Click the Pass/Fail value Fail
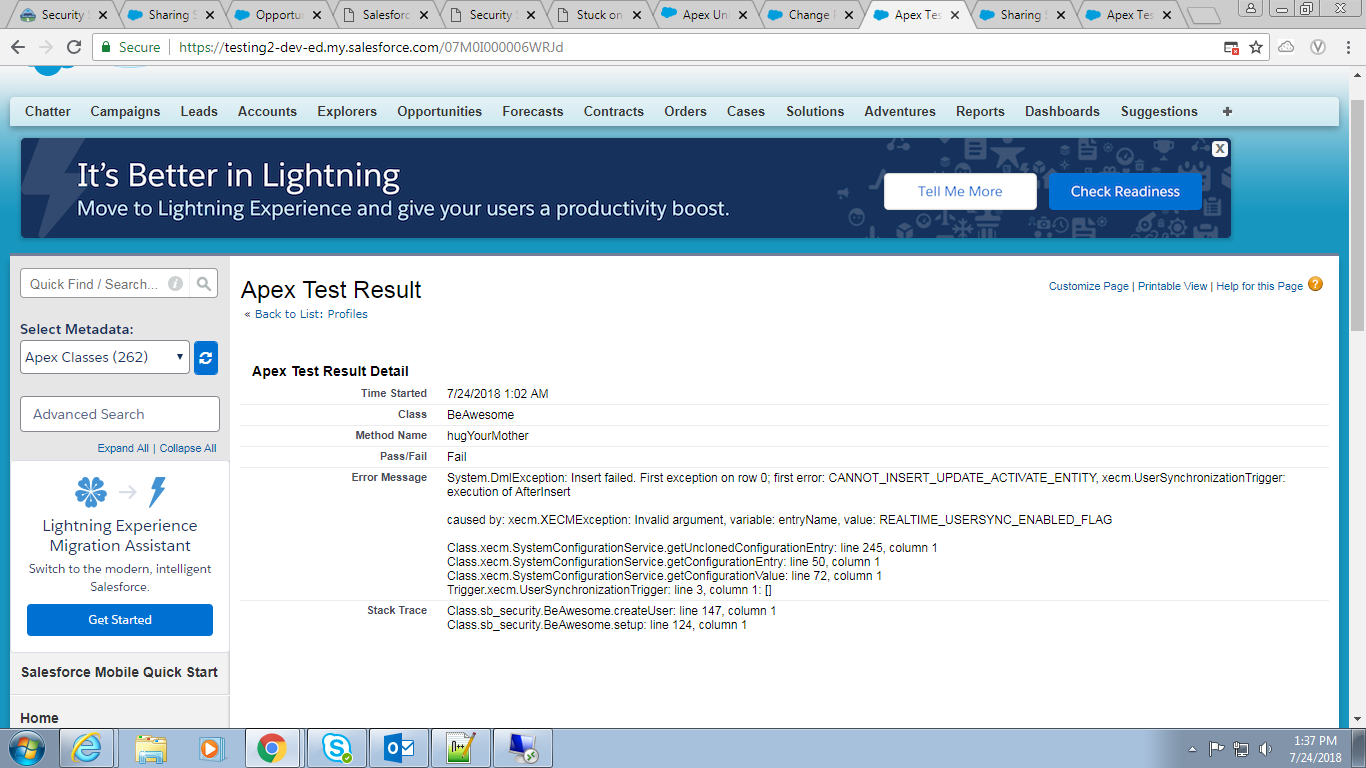Viewport: 1366px width, 768px height. (457, 457)
